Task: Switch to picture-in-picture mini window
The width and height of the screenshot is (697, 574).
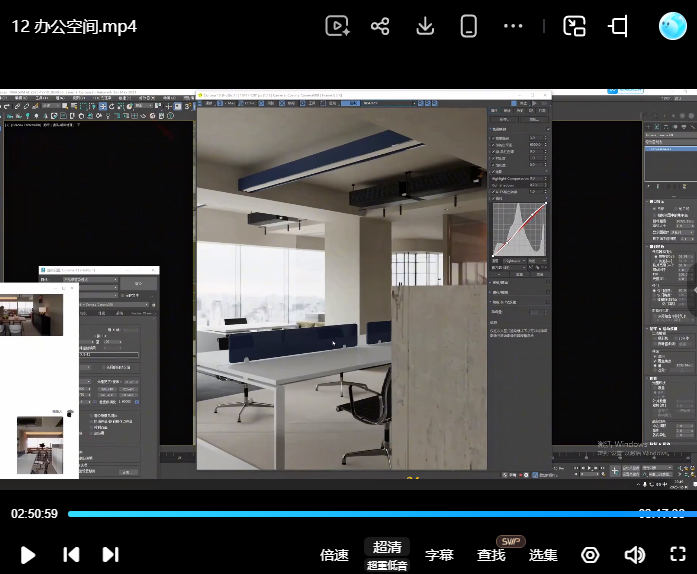Action: click(x=574, y=26)
